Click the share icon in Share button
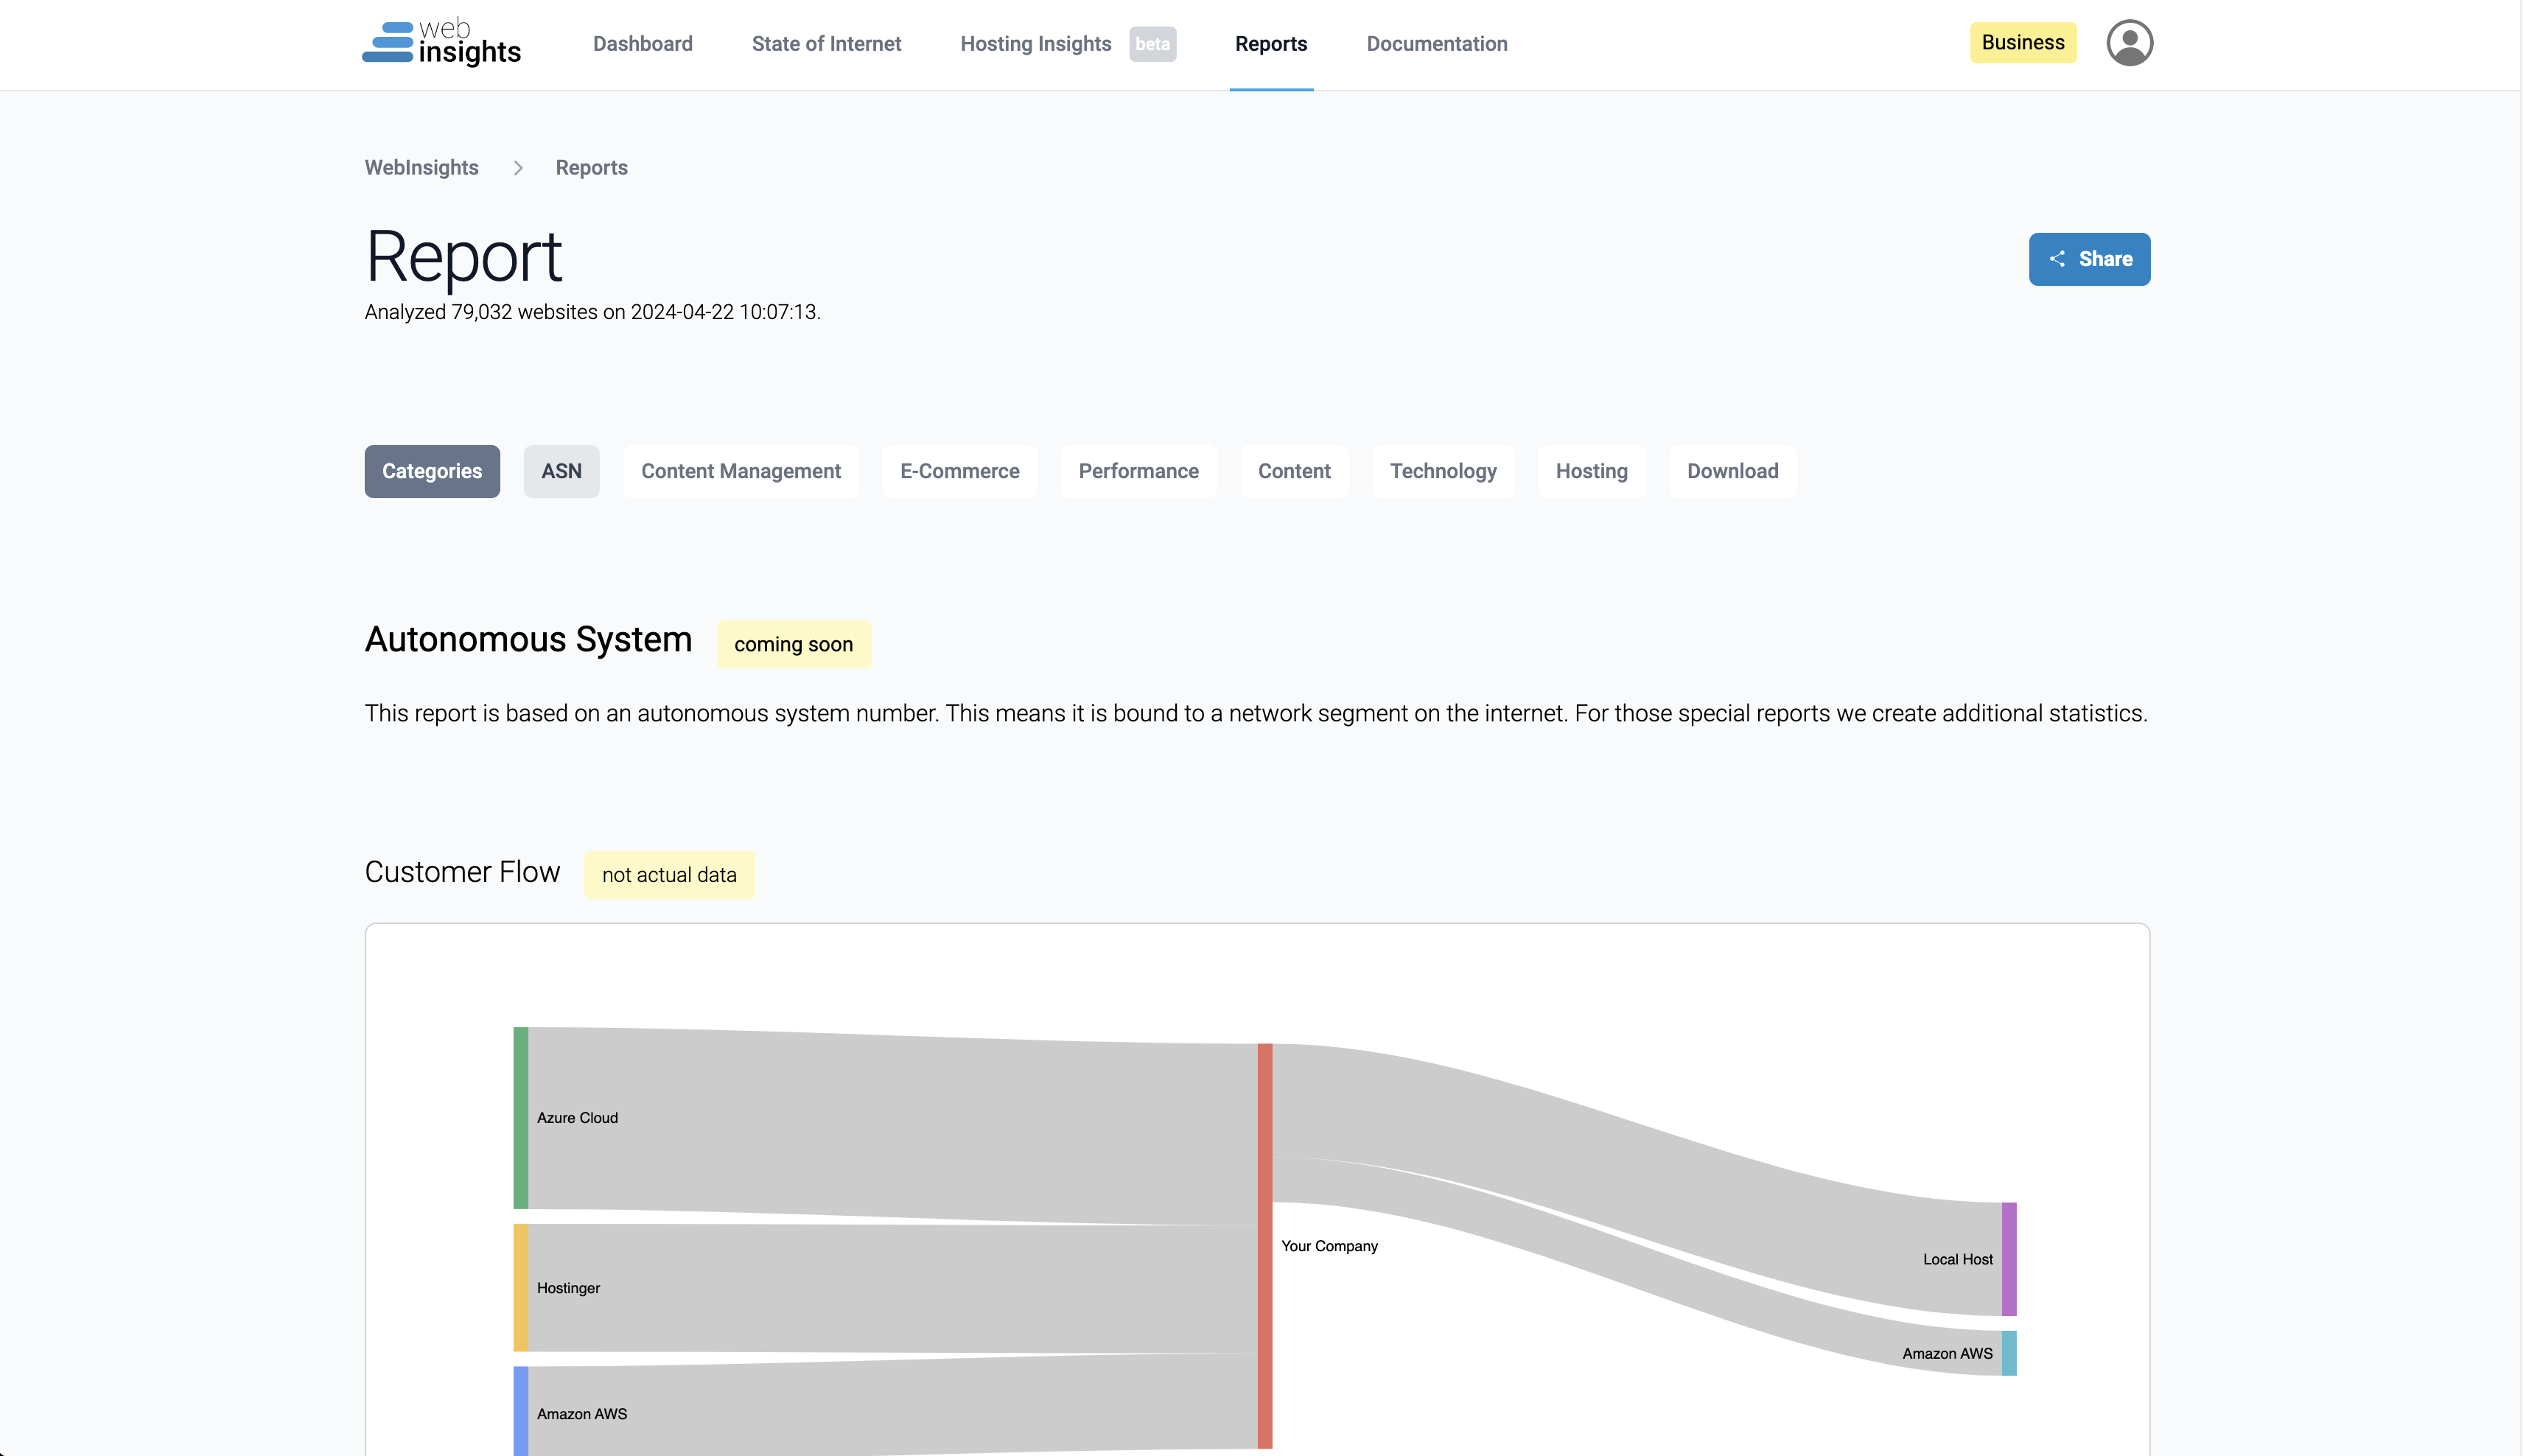Screen dimensions: 2523x1456 pyautogui.click(x=2057, y=259)
